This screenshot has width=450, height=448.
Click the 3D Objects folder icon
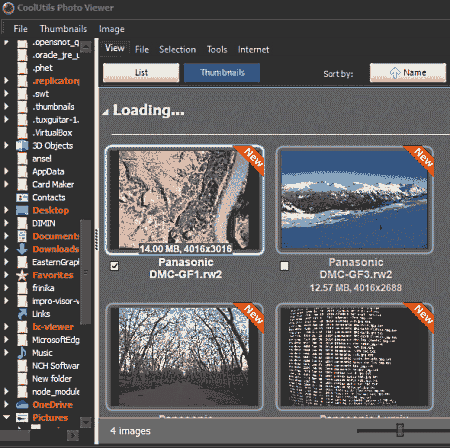22,146
